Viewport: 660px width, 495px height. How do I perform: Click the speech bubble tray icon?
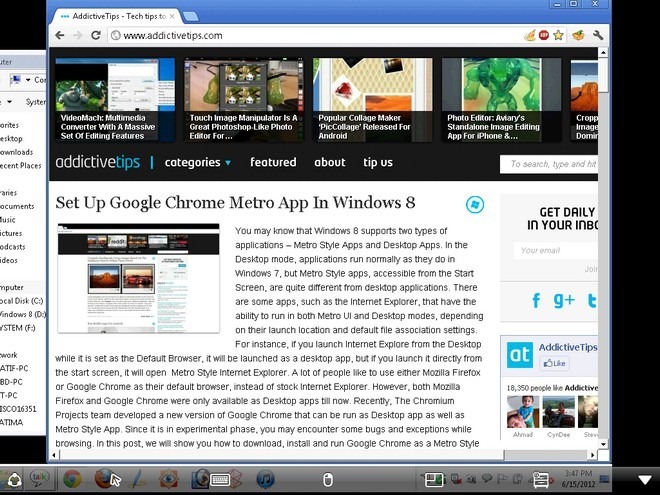point(487,479)
